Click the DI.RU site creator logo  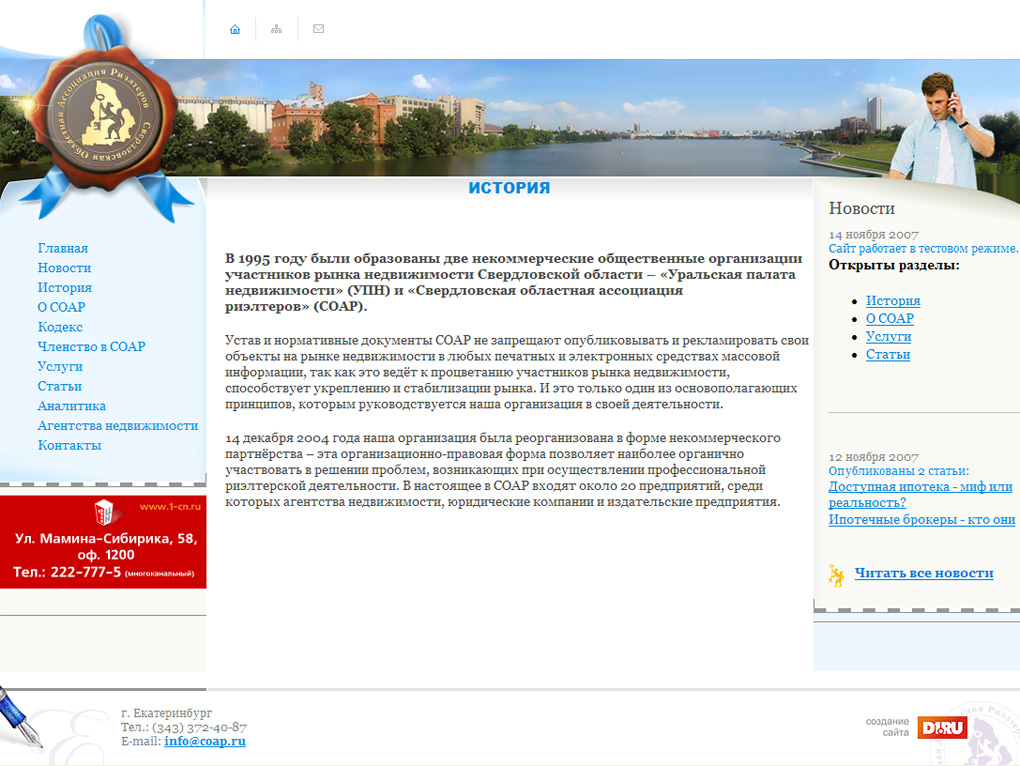point(942,727)
